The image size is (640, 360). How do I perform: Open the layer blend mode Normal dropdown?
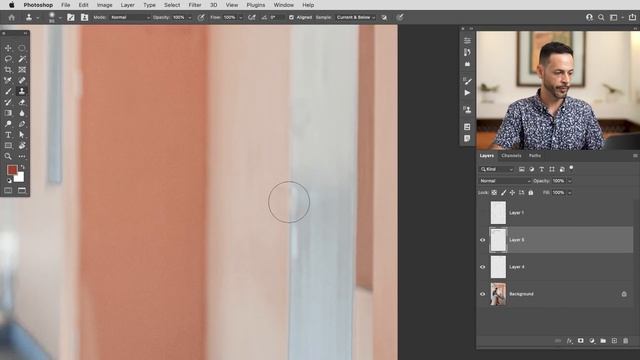pyautogui.click(x=505, y=181)
